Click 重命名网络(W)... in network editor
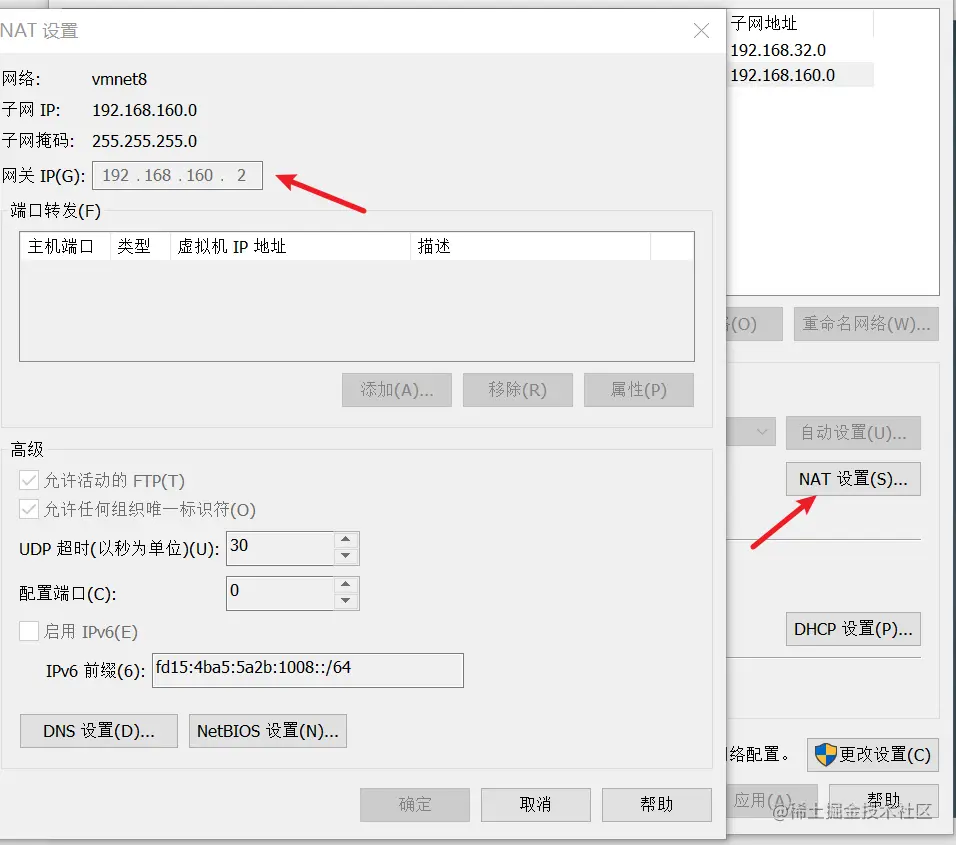The width and height of the screenshot is (956, 845). (x=866, y=324)
